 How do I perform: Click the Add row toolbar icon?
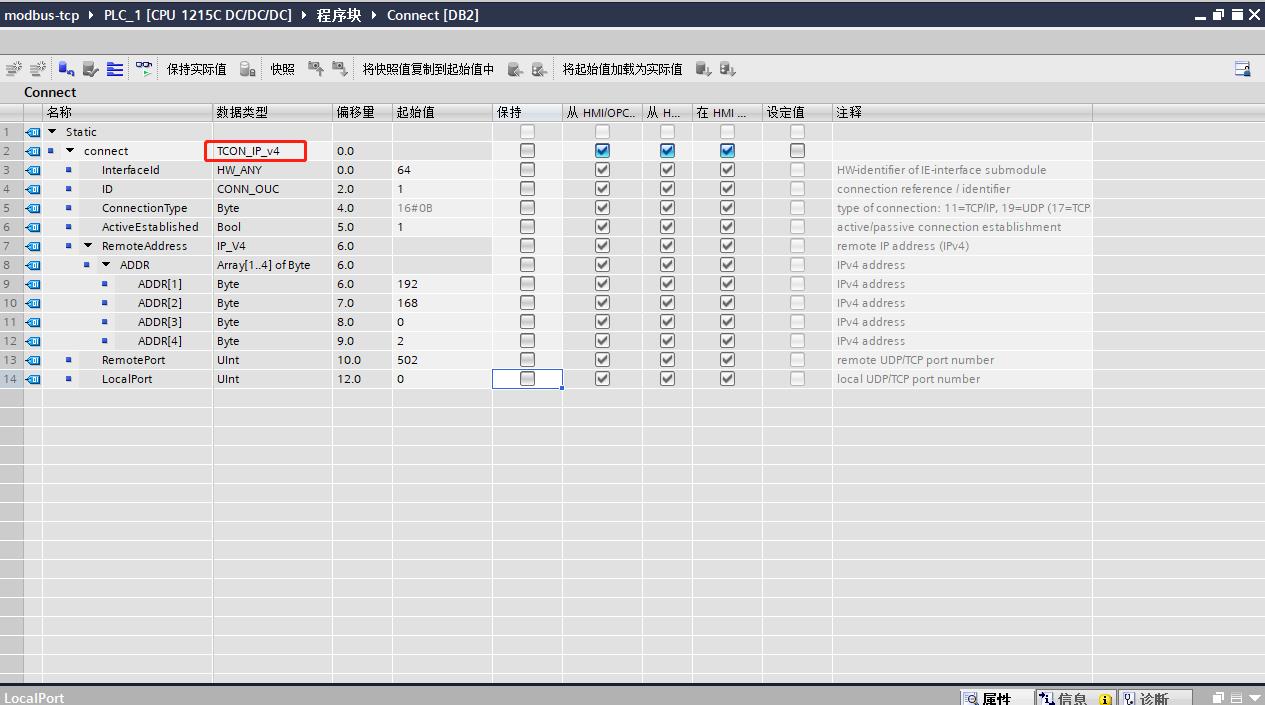click(x=38, y=69)
